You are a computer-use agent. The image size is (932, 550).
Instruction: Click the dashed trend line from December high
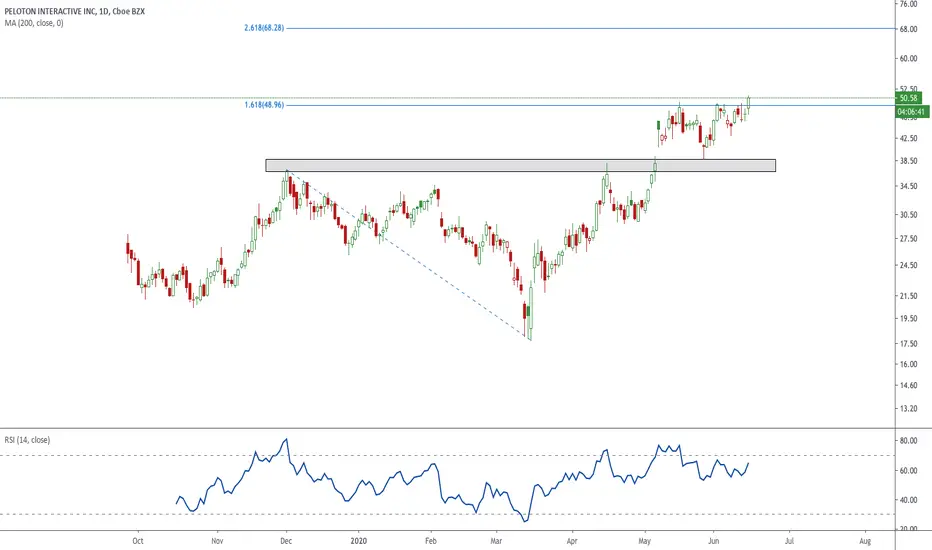[x=407, y=253]
